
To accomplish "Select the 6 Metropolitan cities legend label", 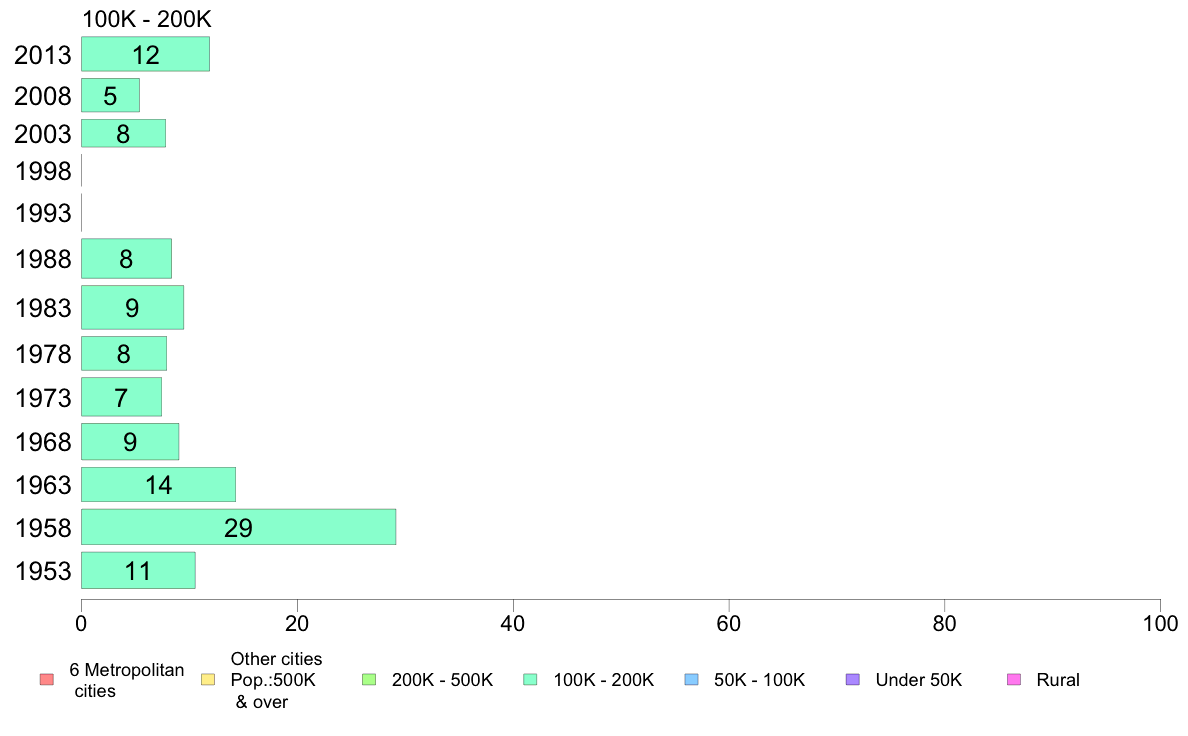I will [127, 681].
